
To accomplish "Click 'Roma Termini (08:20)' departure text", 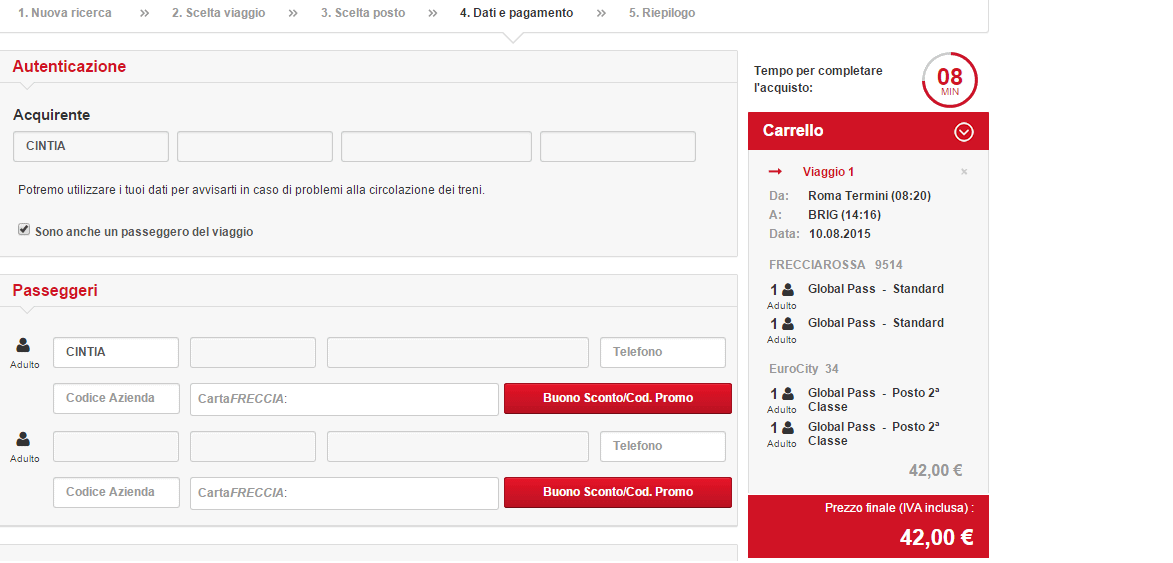I will [869, 196].
